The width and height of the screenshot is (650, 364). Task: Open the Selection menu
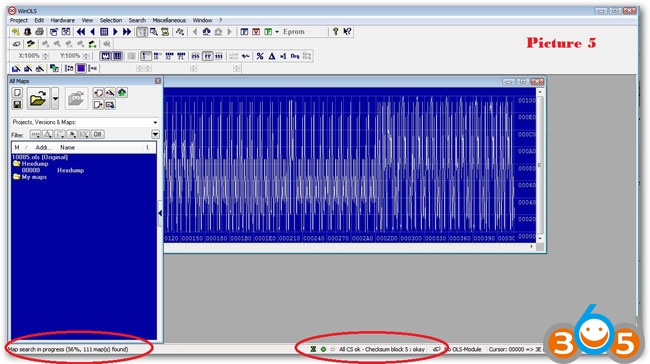[x=111, y=20]
